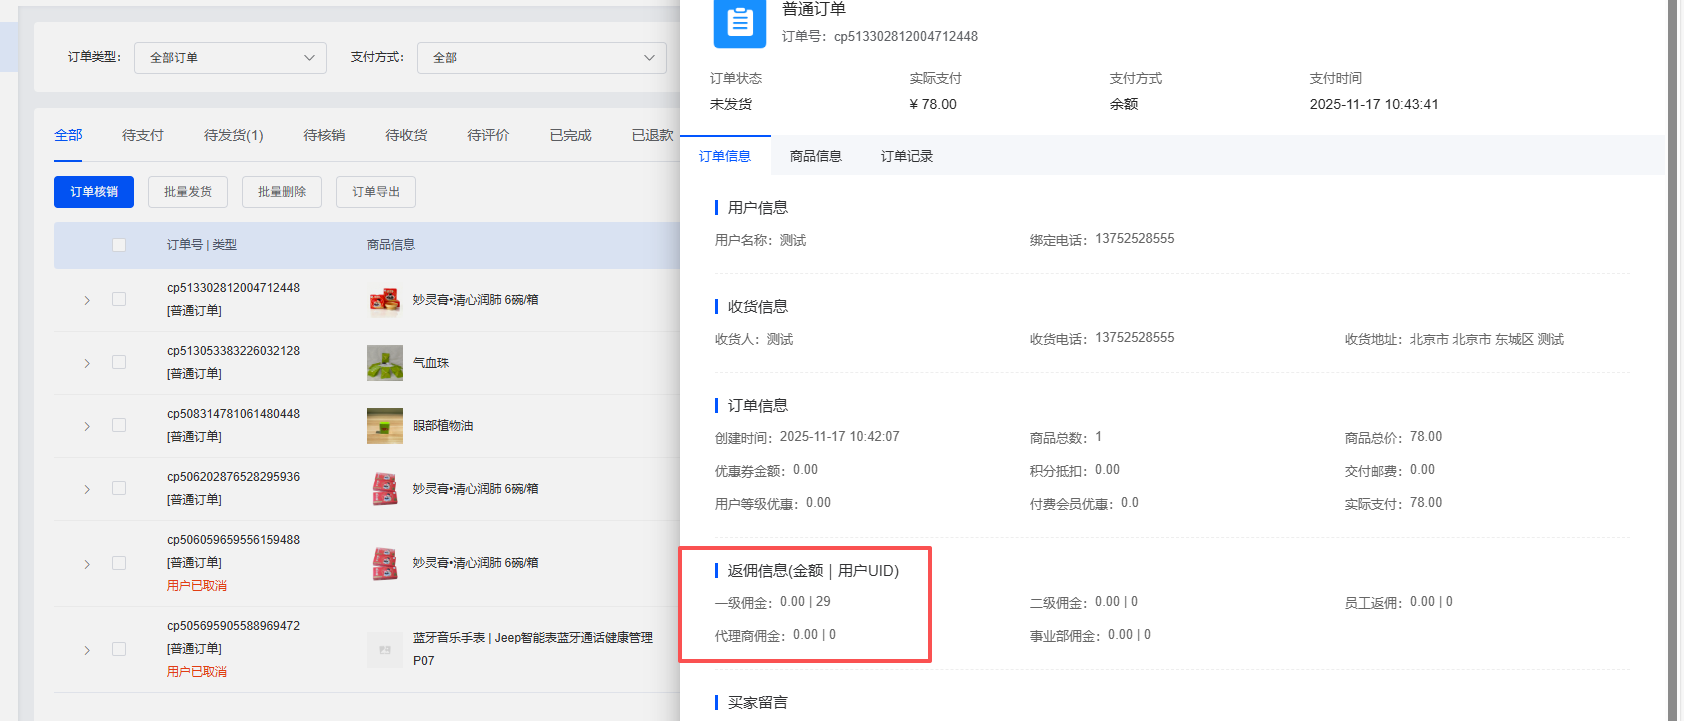Switch to the 待核销 tab

(324, 135)
